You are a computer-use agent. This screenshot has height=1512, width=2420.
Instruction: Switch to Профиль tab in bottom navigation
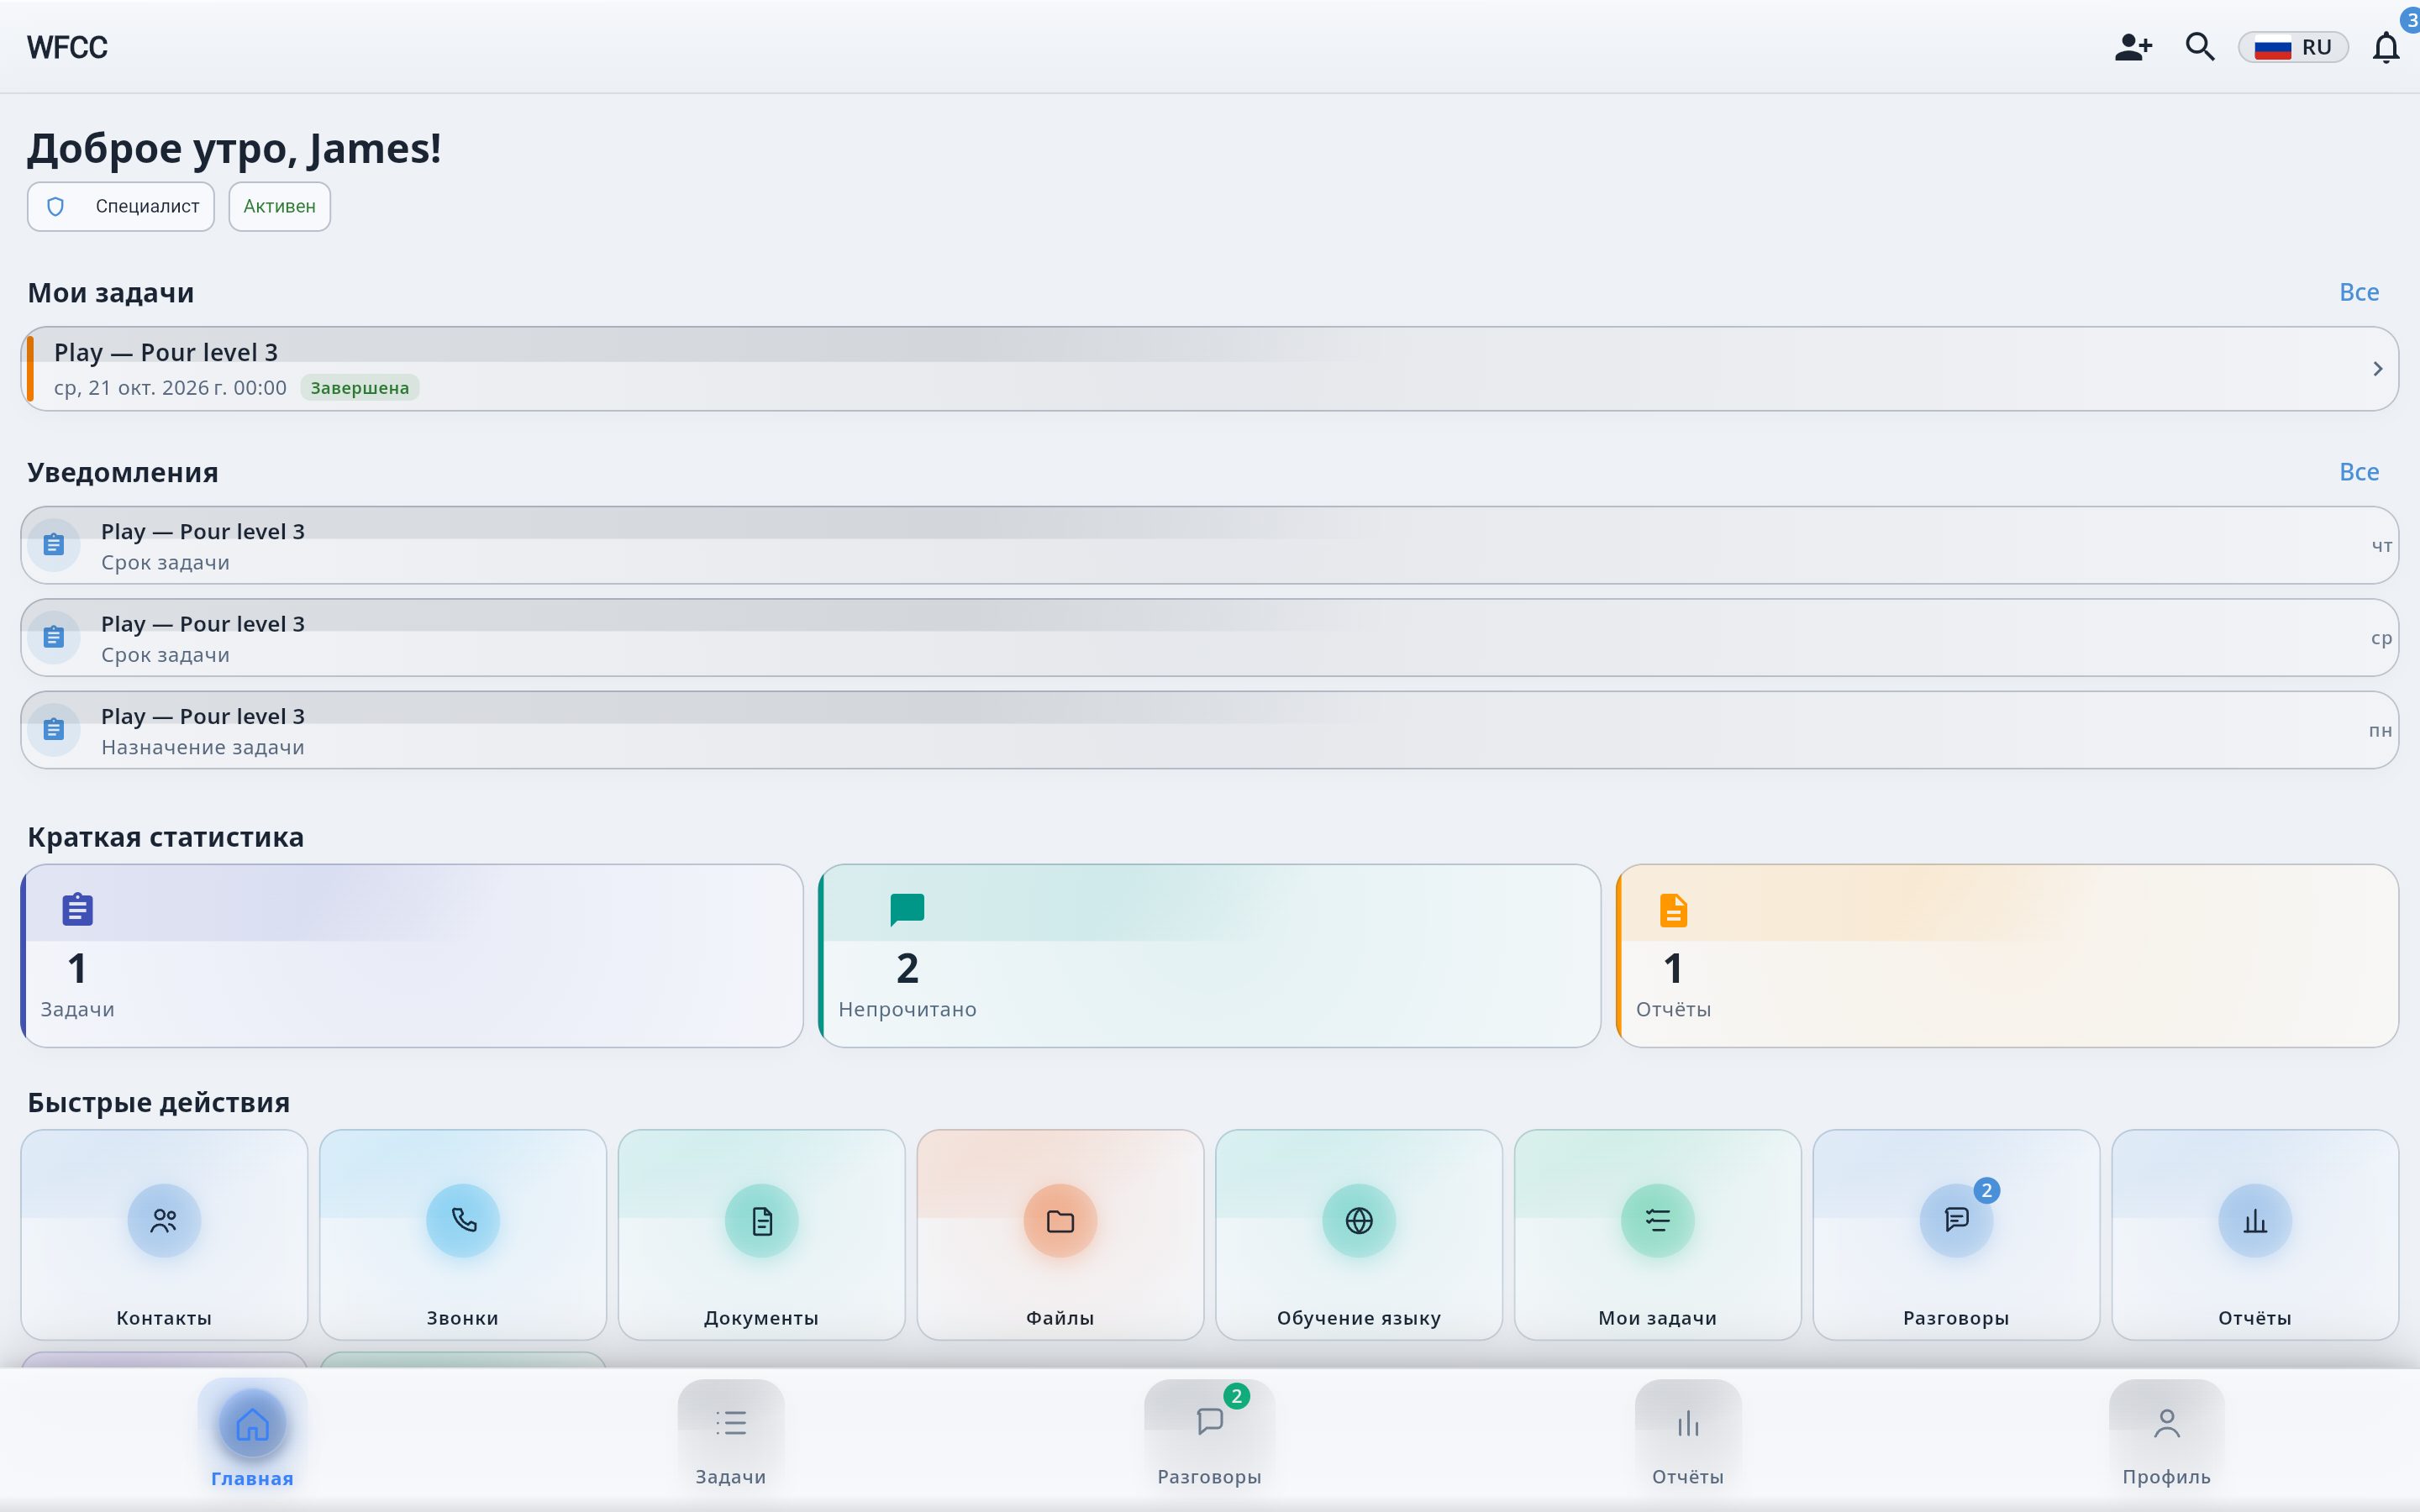point(2166,1436)
